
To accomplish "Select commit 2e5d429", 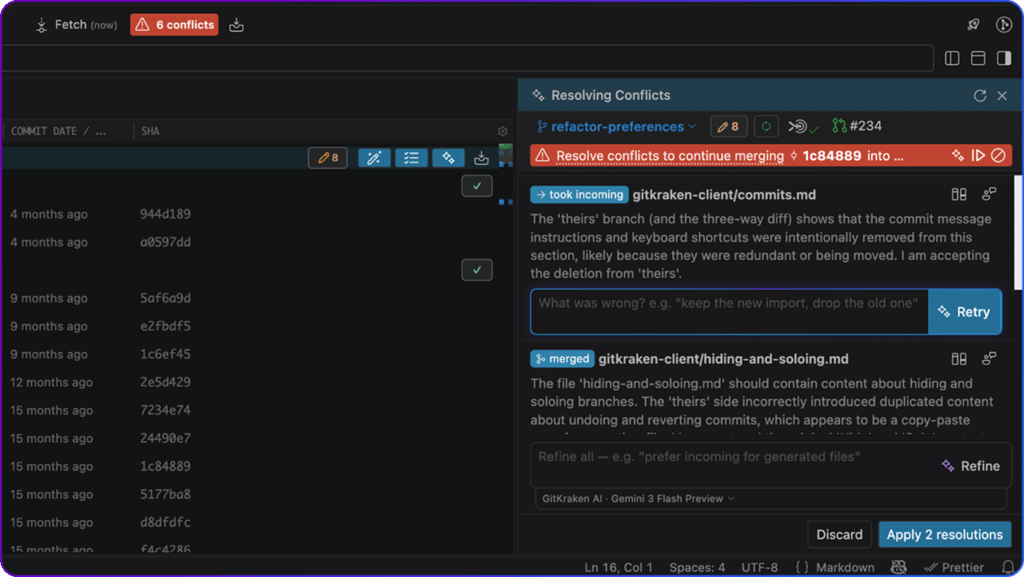I will coord(165,382).
